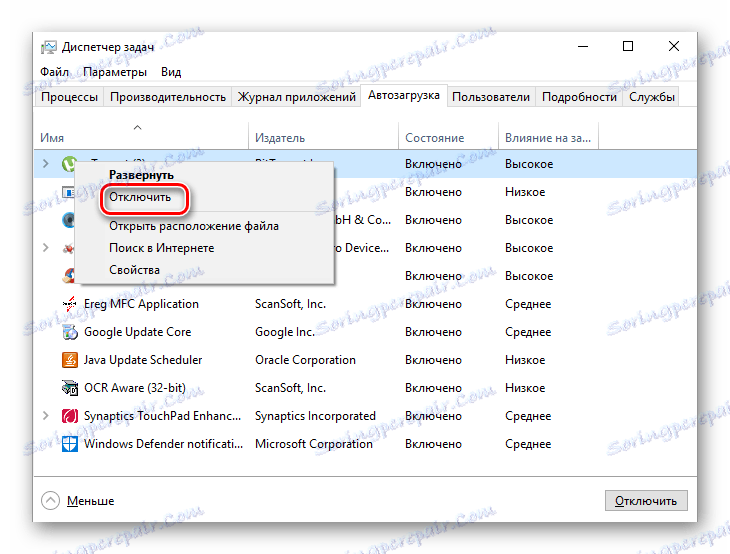Switch to the Службы tab
This screenshot has height=554, width=730.
[x=652, y=97]
